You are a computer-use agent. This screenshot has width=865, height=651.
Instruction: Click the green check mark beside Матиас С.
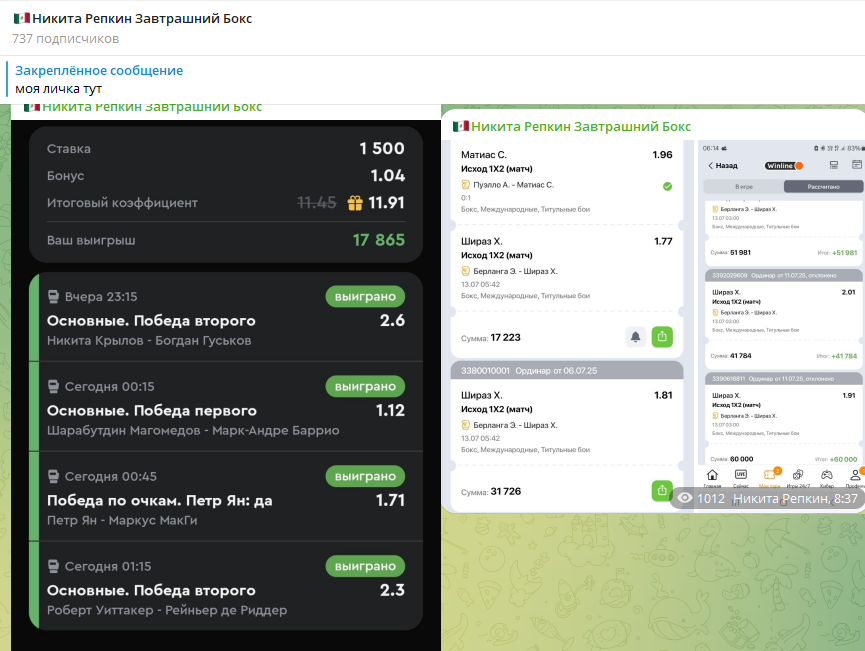(667, 186)
